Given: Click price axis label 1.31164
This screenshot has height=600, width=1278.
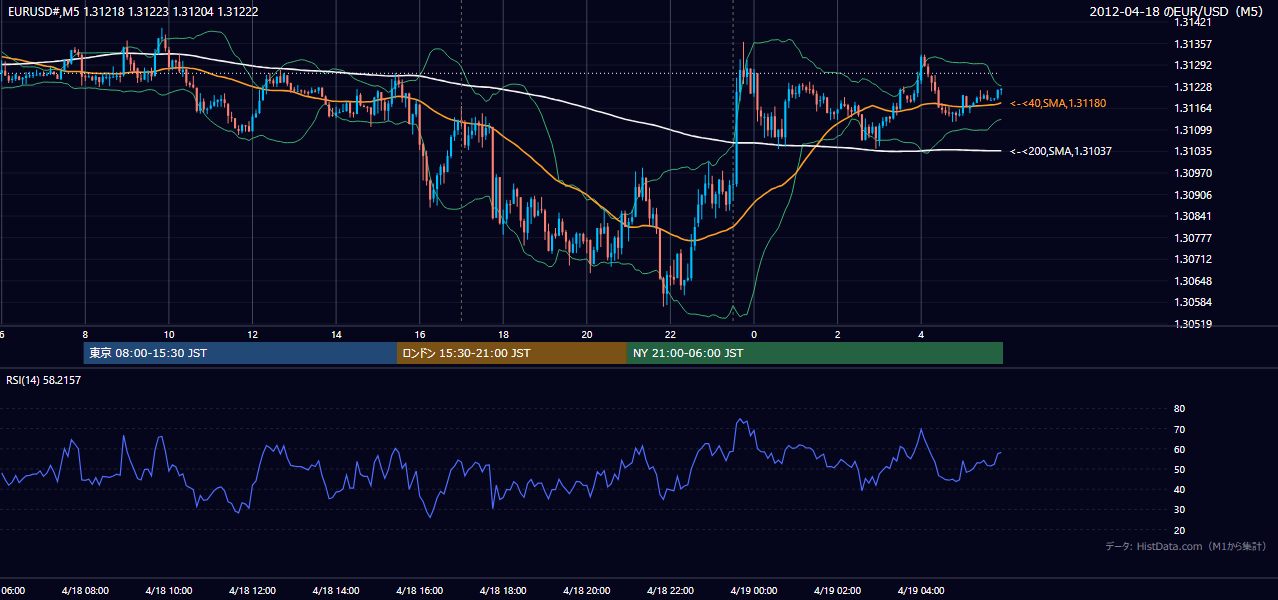Looking at the screenshot, I should (1192, 108).
